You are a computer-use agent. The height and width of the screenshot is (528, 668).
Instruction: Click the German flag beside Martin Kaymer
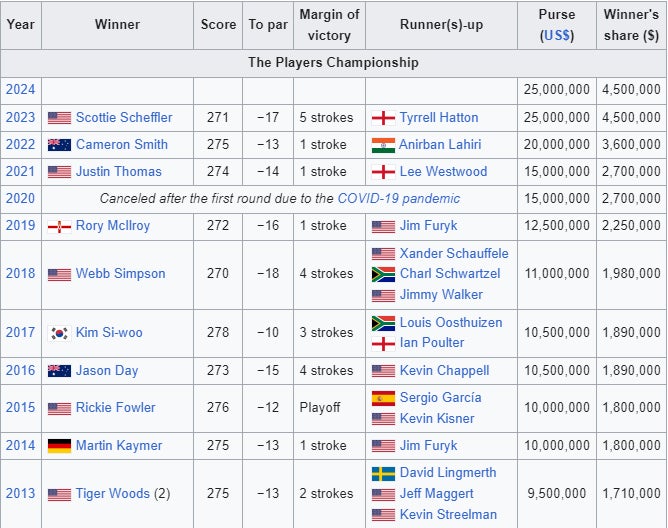59,445
